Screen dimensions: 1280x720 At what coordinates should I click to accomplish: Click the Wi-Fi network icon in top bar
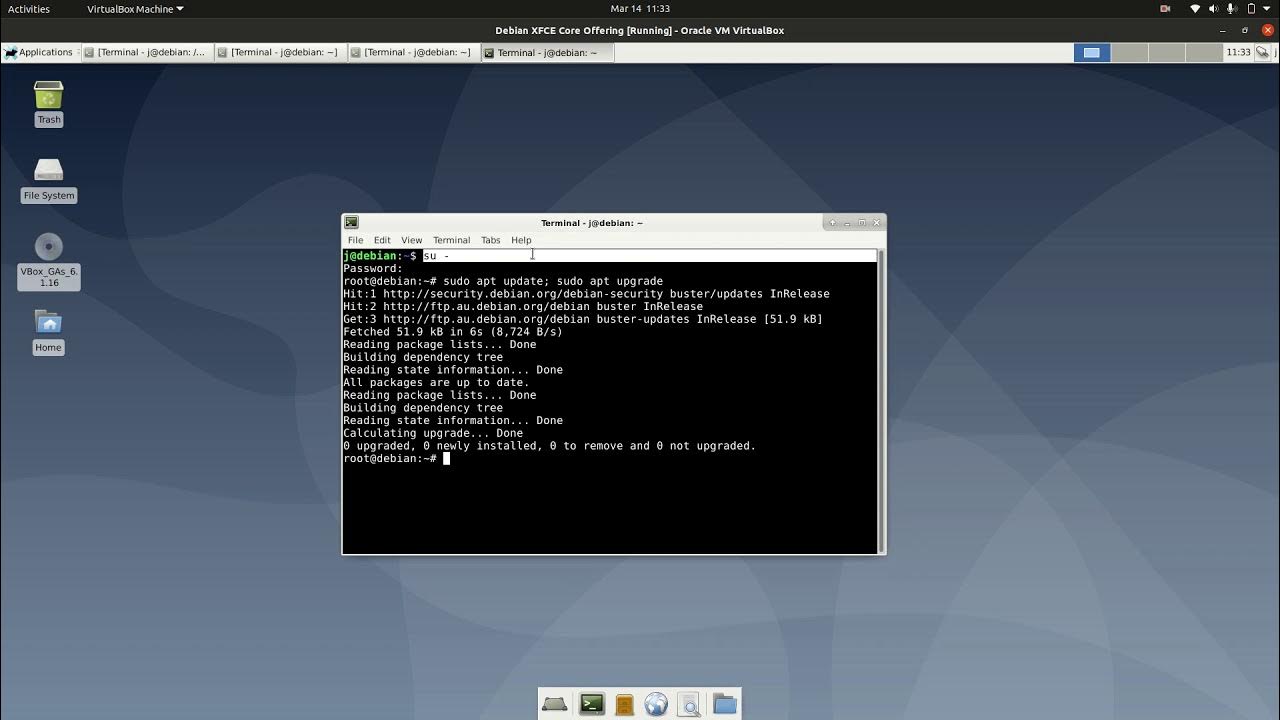coord(1195,8)
